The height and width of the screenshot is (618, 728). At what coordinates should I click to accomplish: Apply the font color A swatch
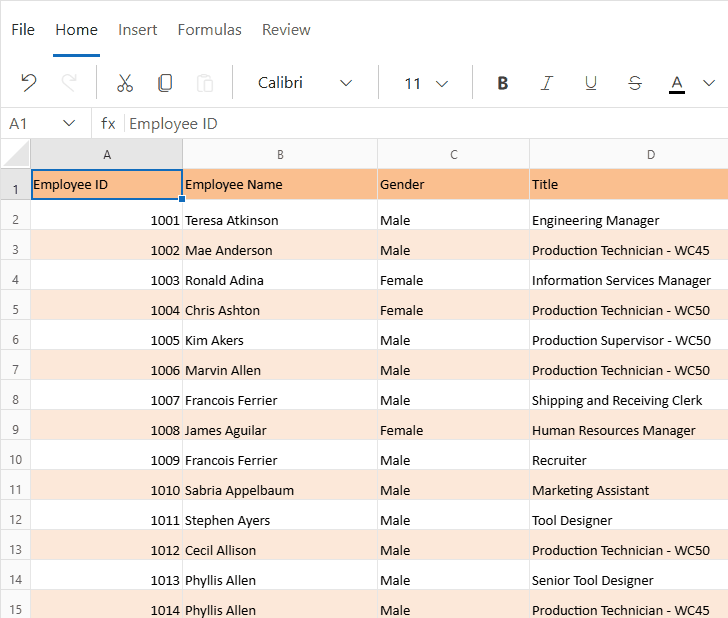677,83
